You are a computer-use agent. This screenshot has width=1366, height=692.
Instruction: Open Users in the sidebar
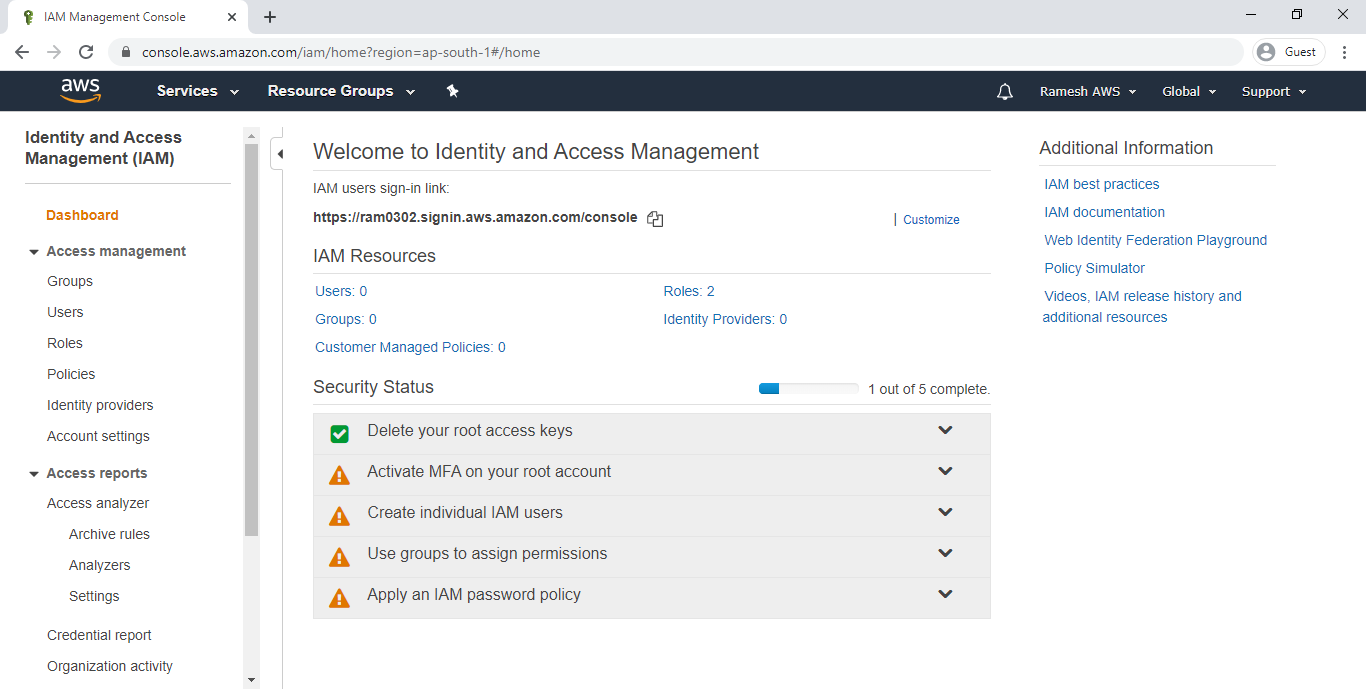click(x=65, y=312)
